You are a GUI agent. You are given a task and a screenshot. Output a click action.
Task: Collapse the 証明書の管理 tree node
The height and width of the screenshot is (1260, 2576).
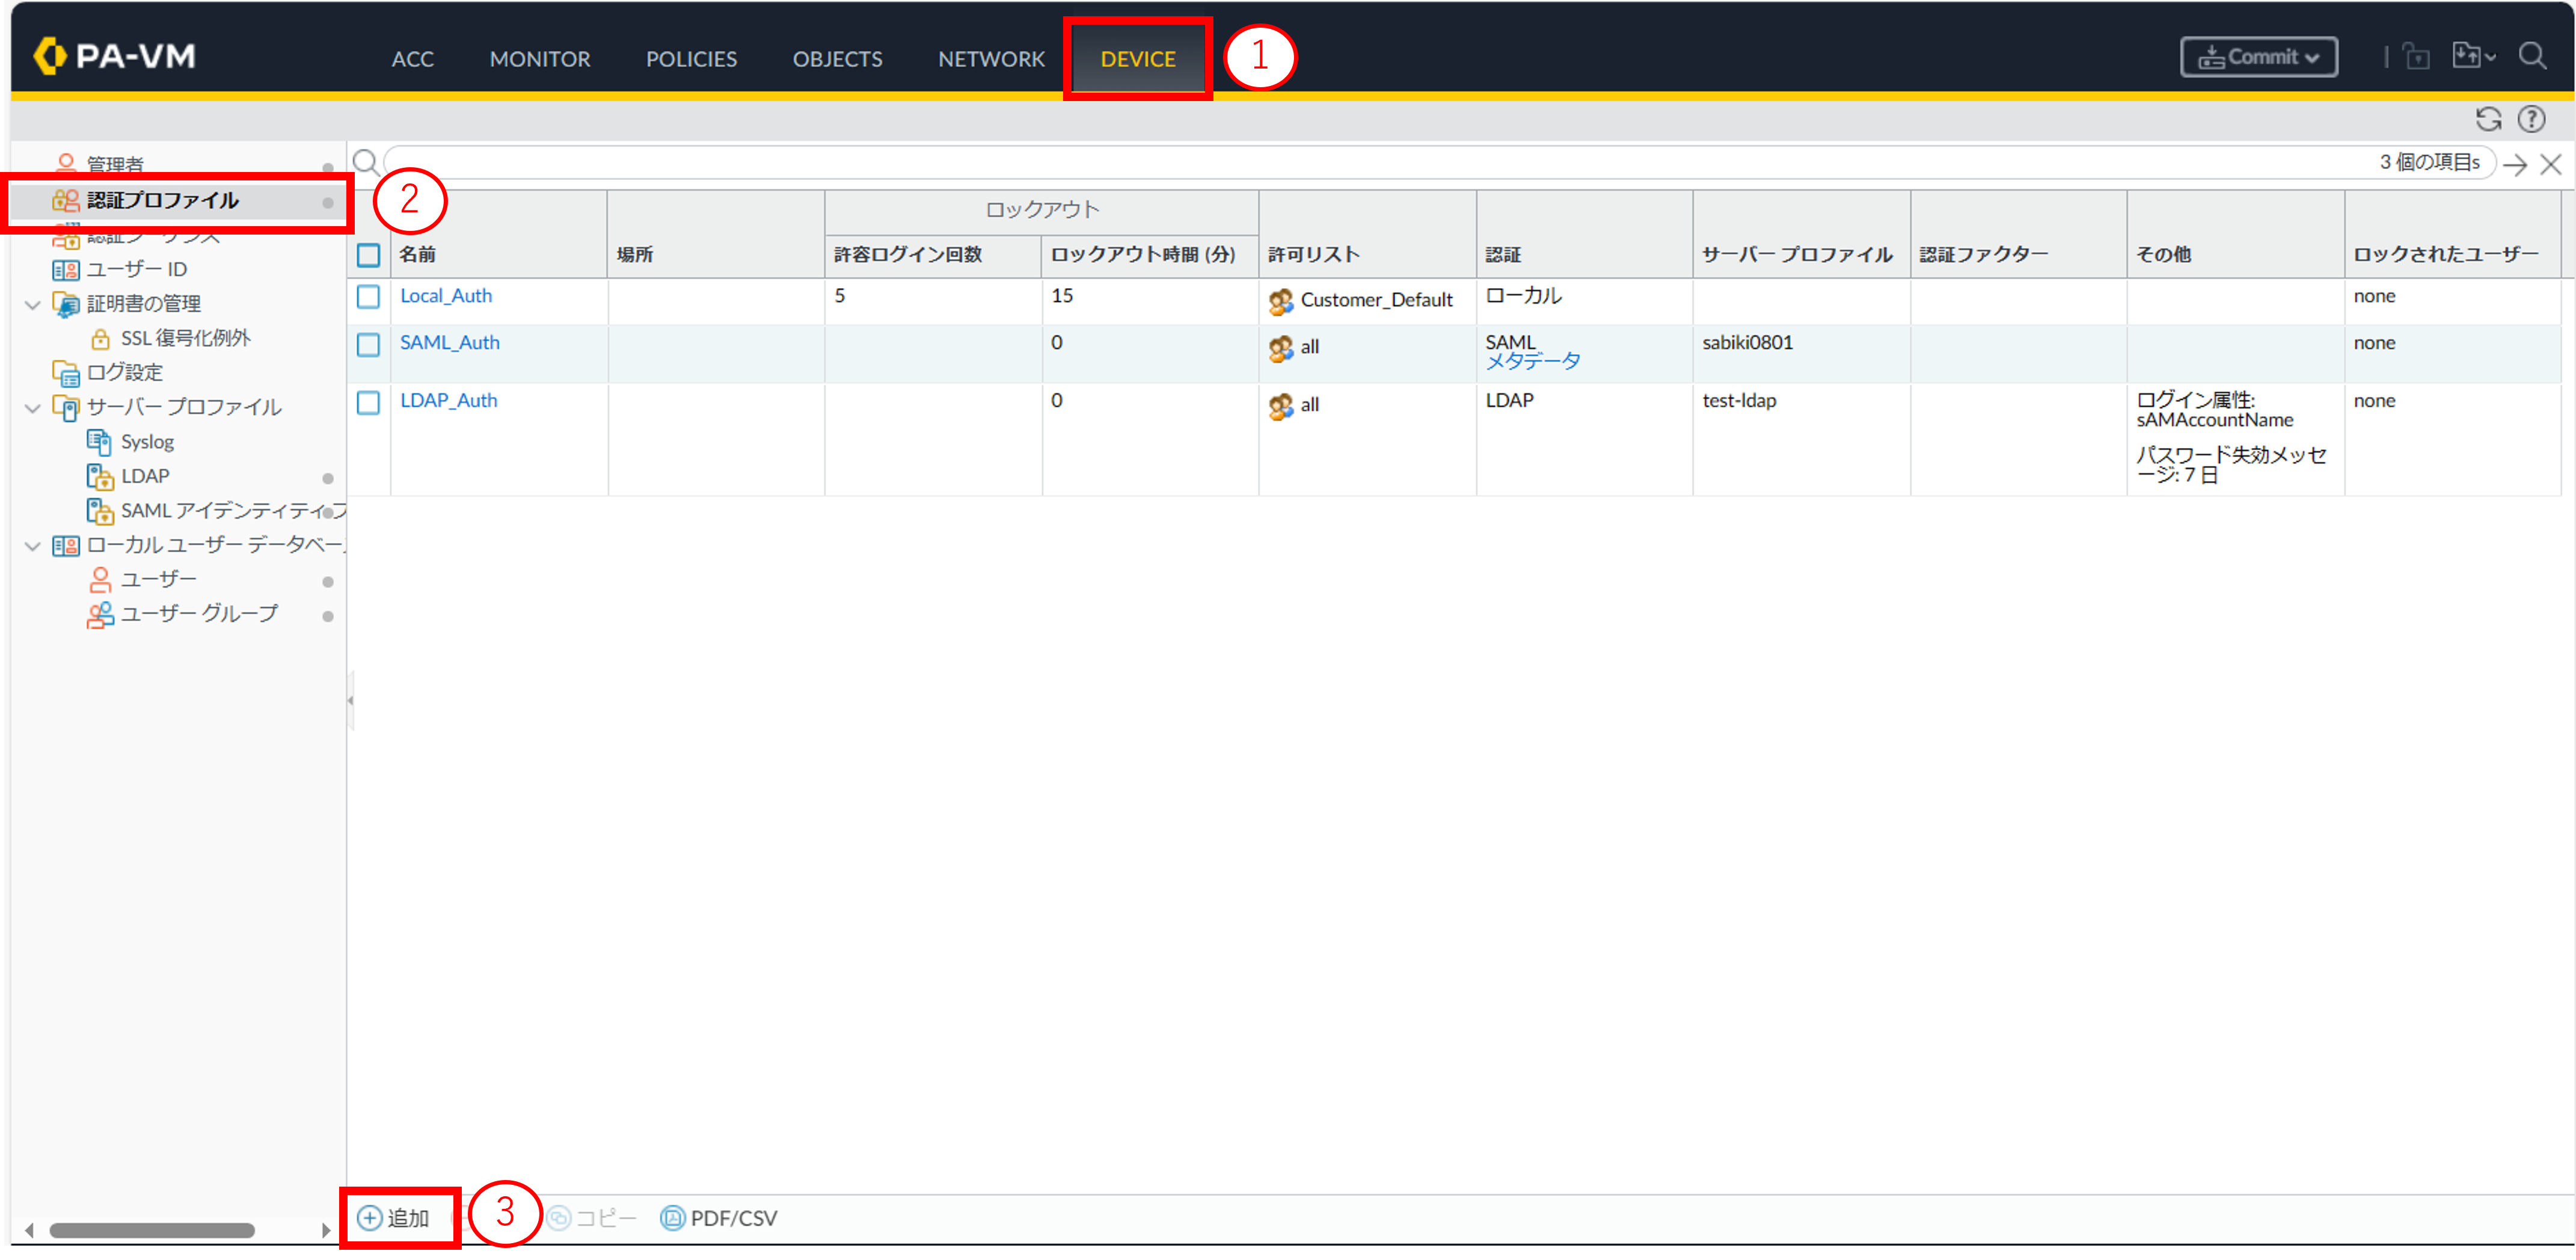[33, 304]
